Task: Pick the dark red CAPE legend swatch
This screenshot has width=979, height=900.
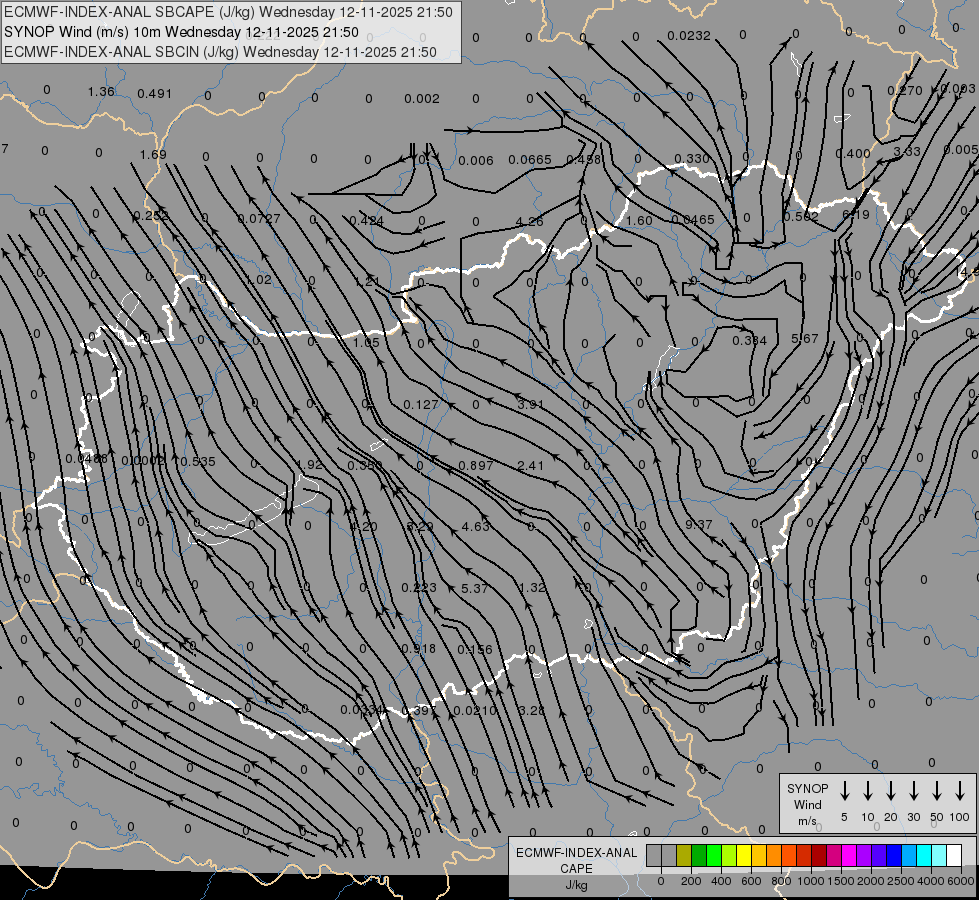Action: (819, 855)
